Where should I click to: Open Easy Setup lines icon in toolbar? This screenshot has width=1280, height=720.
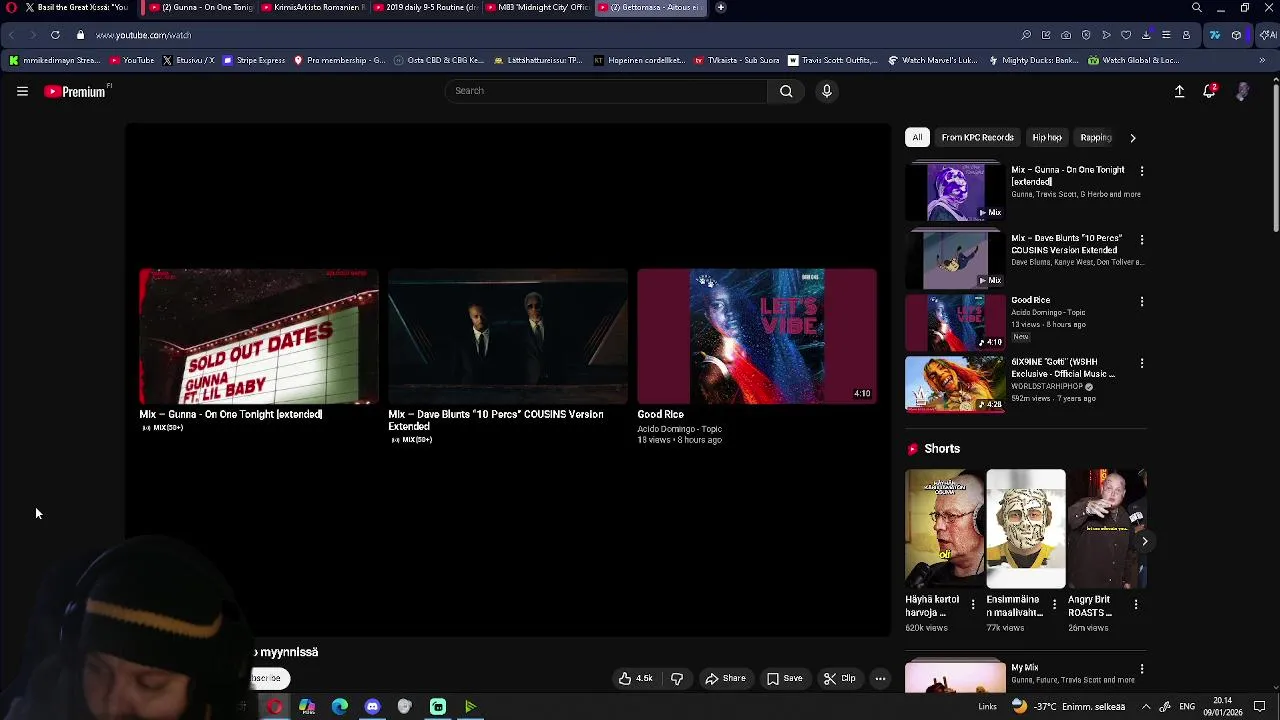[x=1166, y=35]
